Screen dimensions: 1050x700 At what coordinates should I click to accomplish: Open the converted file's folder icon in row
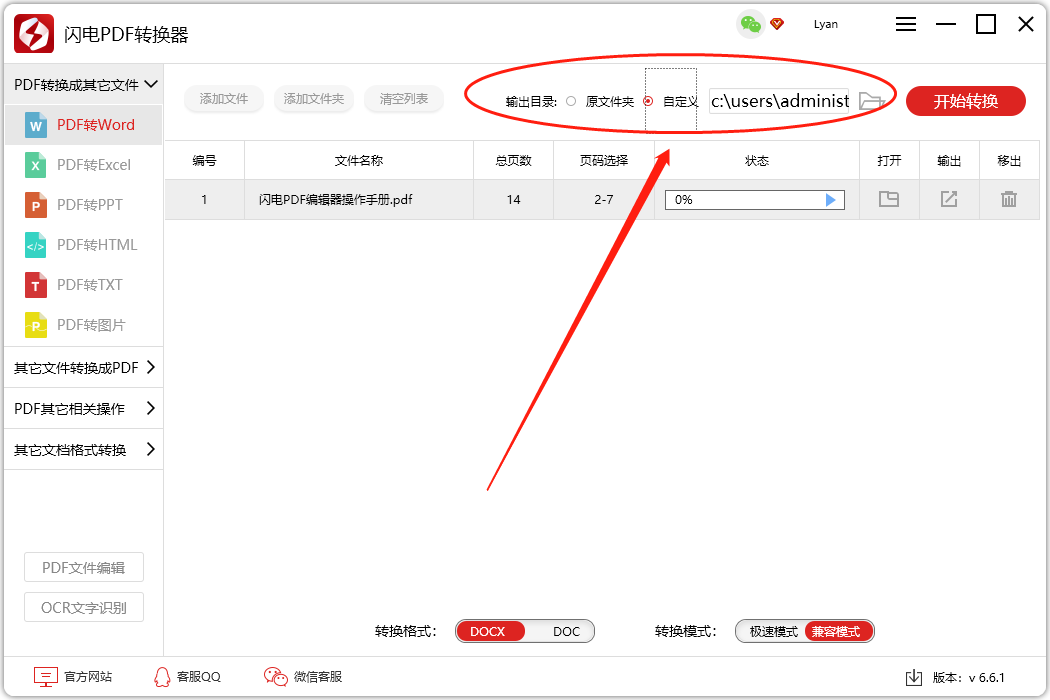(889, 199)
